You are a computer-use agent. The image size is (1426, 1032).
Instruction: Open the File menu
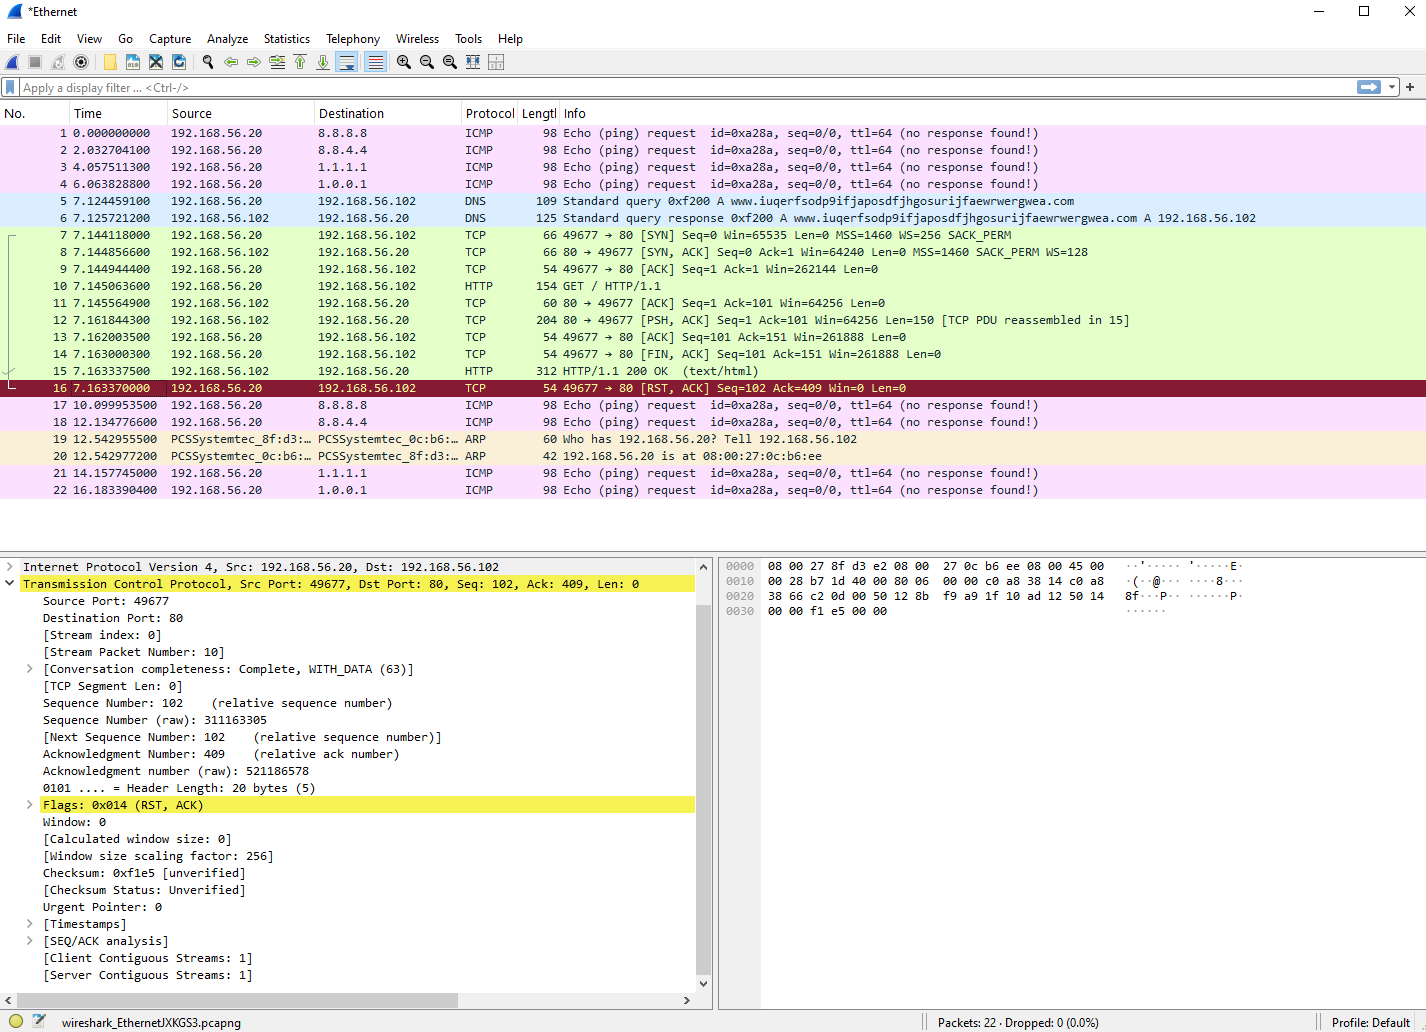[x=16, y=39]
